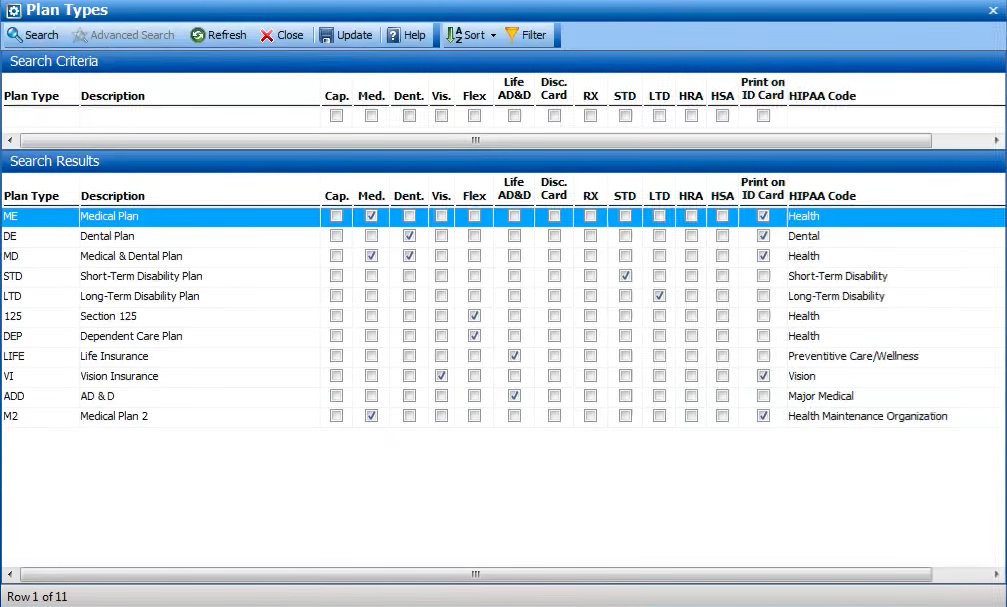The width and height of the screenshot is (1007, 607).
Task: Select the 'Section 125' description cell
Action: pyautogui.click(x=200, y=316)
